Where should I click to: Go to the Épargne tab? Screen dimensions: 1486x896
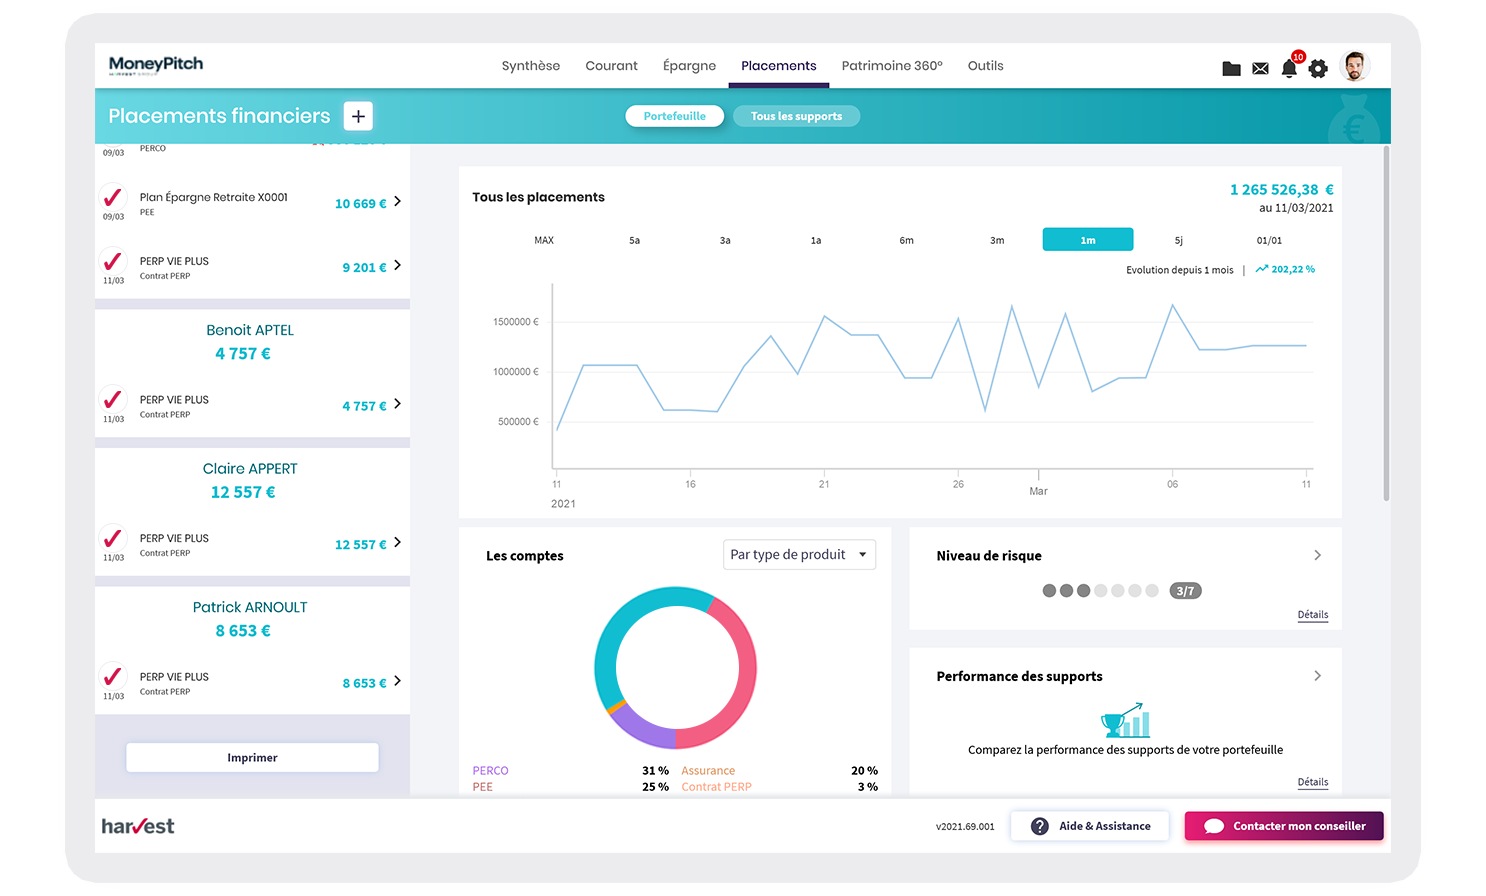pos(689,66)
